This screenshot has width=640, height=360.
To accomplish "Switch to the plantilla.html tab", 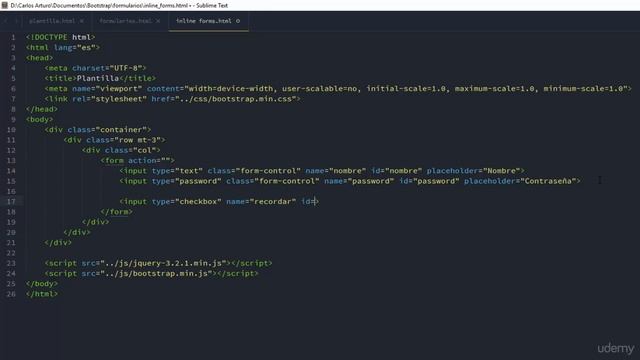I will [52, 21].
